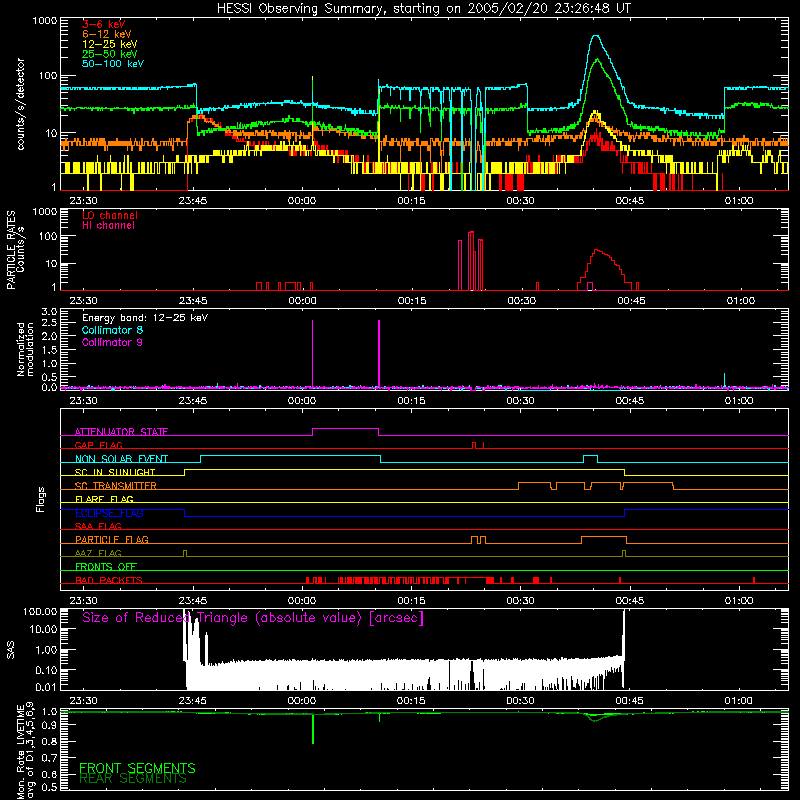Click the 'SAA FLAG' label
This screenshot has height=800, width=800.
click(98, 526)
